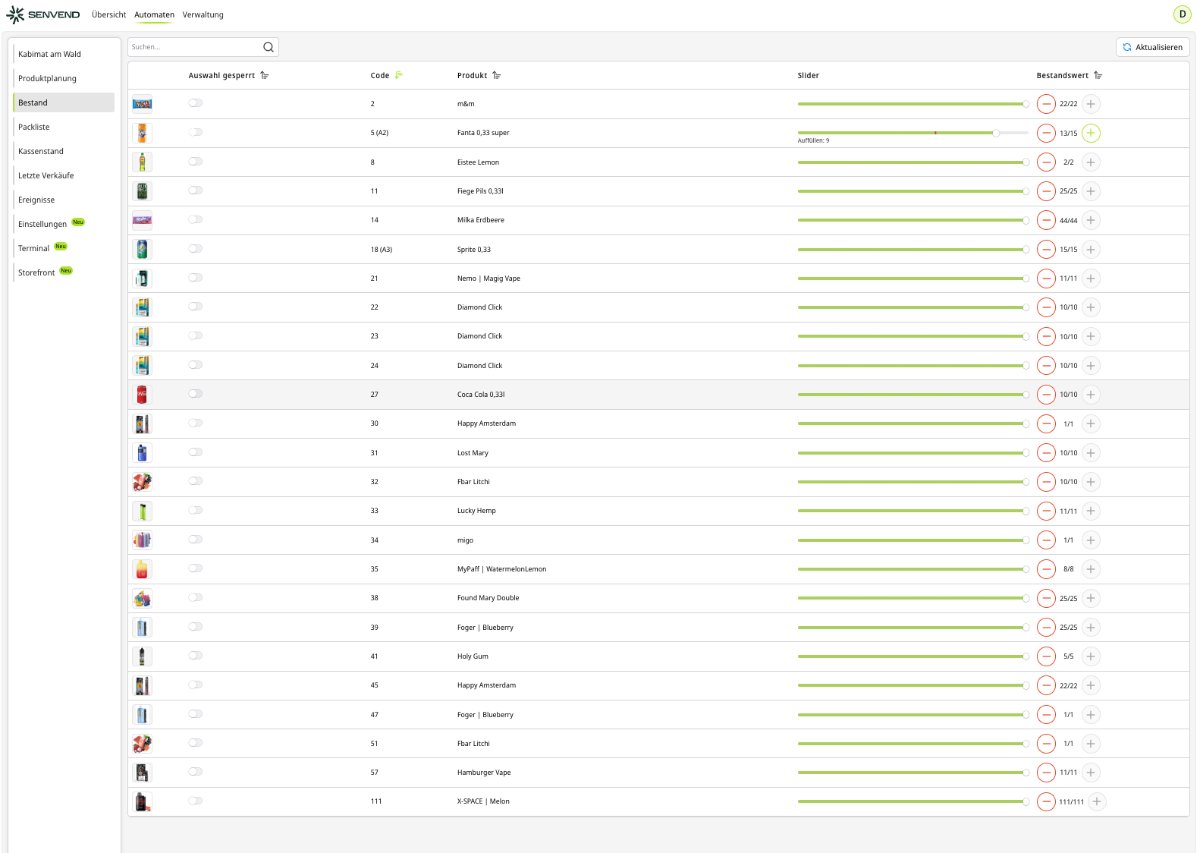Viewport: 1200px width, 853px height.
Task: Select Packliste in the sidebar
Action: [64, 127]
